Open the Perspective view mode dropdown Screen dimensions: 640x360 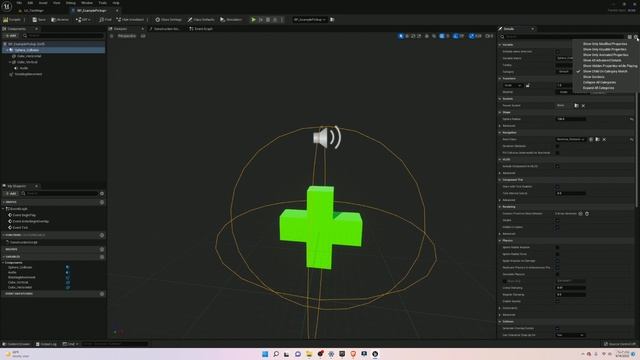click(126, 36)
